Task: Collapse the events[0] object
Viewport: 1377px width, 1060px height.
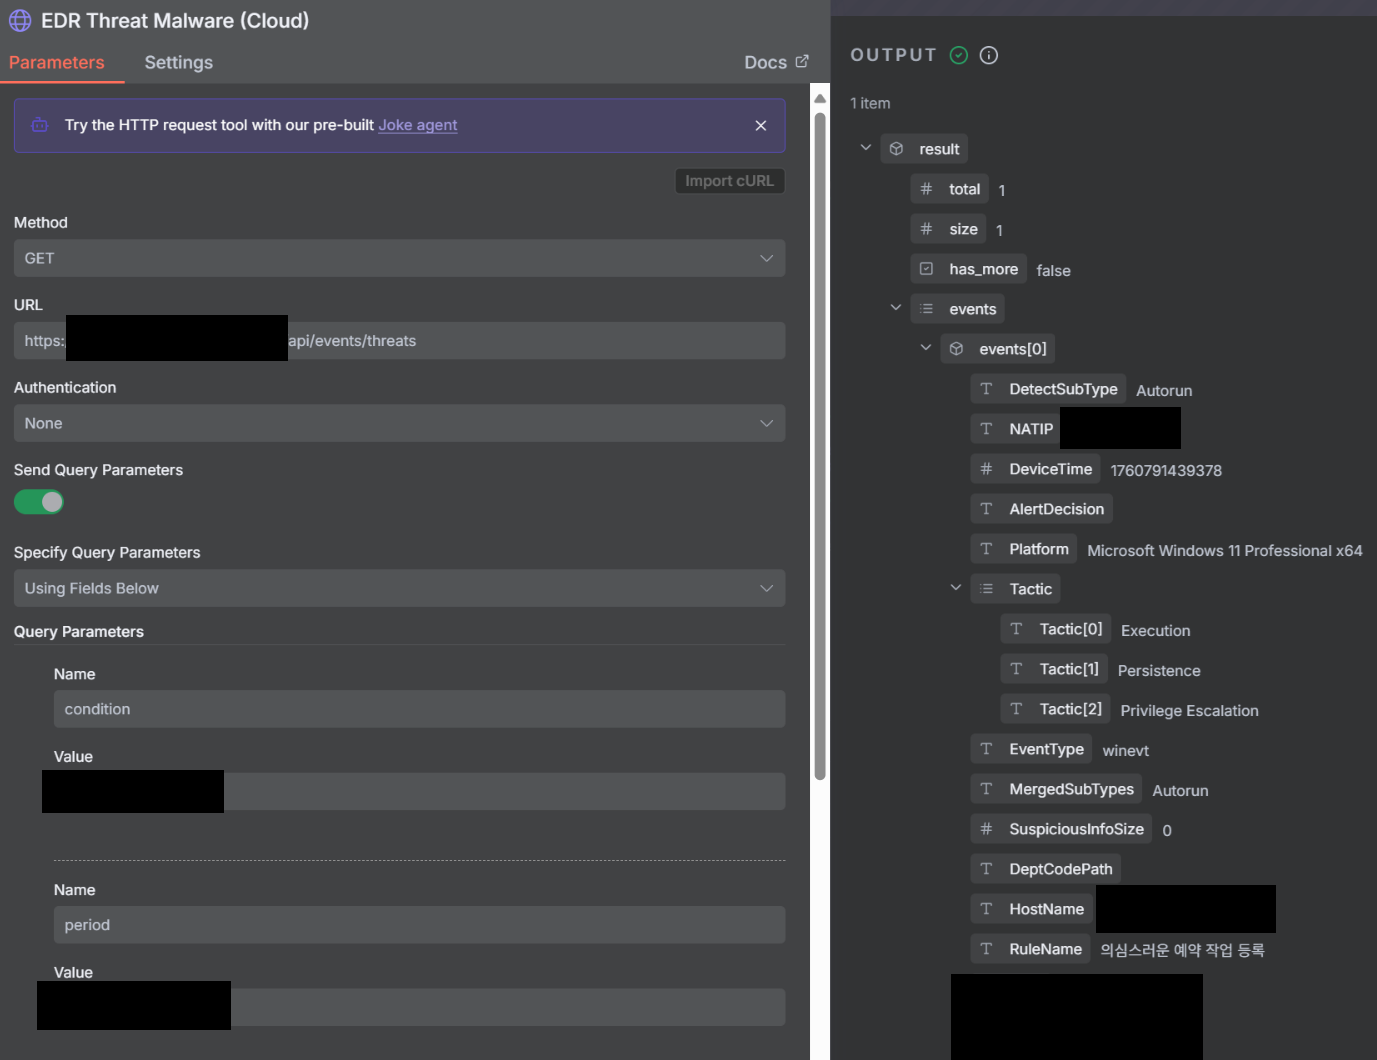Action: [x=925, y=347]
